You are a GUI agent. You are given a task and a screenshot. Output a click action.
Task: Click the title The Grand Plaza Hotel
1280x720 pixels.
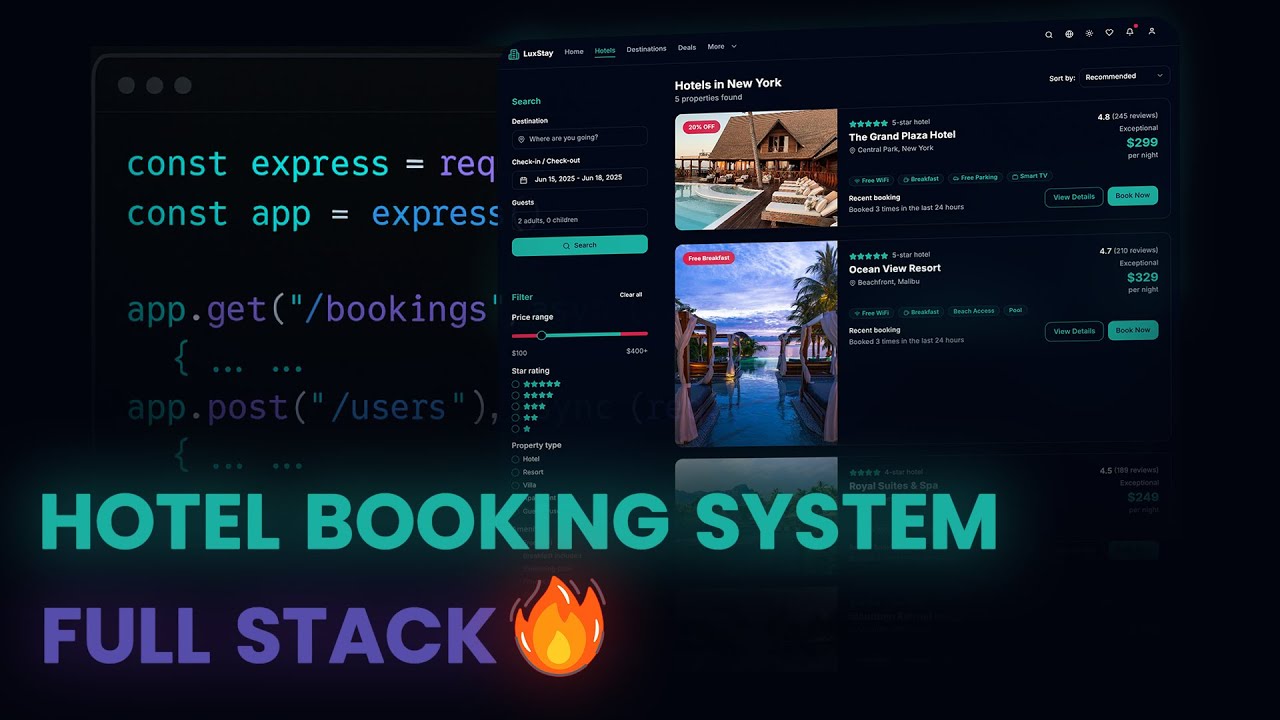point(902,135)
